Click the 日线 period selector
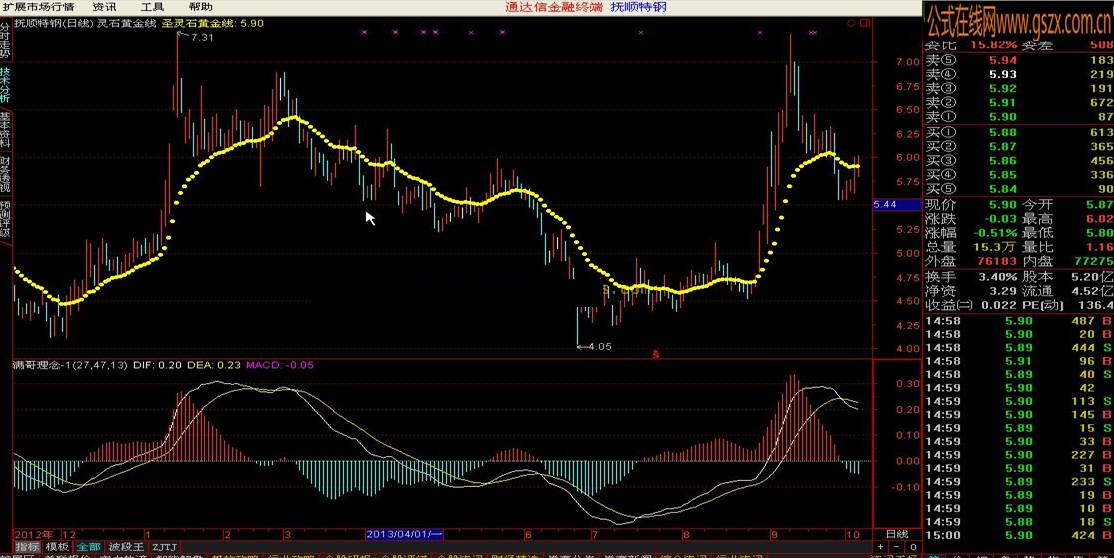1114x558 pixels. point(897,534)
